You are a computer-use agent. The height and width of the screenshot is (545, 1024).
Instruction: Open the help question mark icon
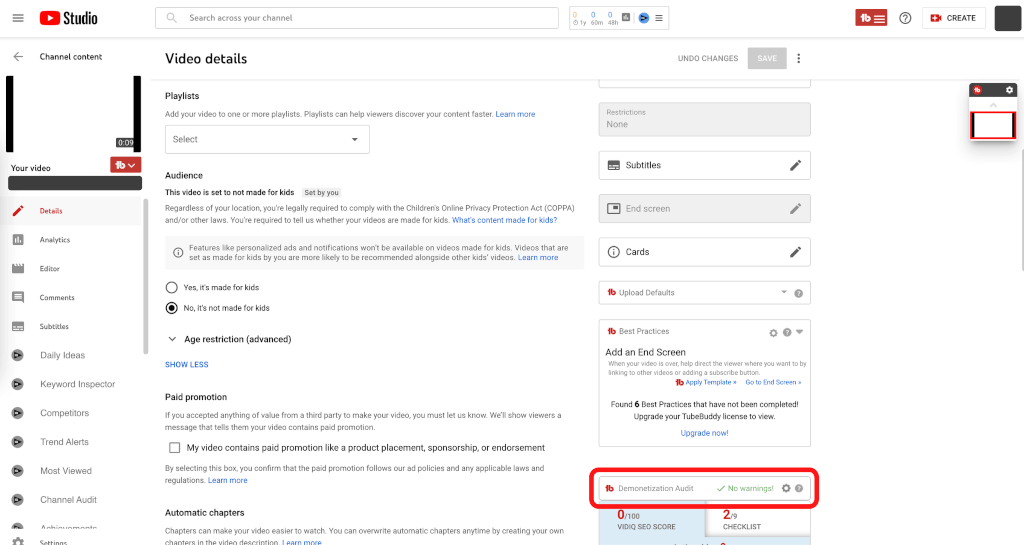tap(905, 18)
